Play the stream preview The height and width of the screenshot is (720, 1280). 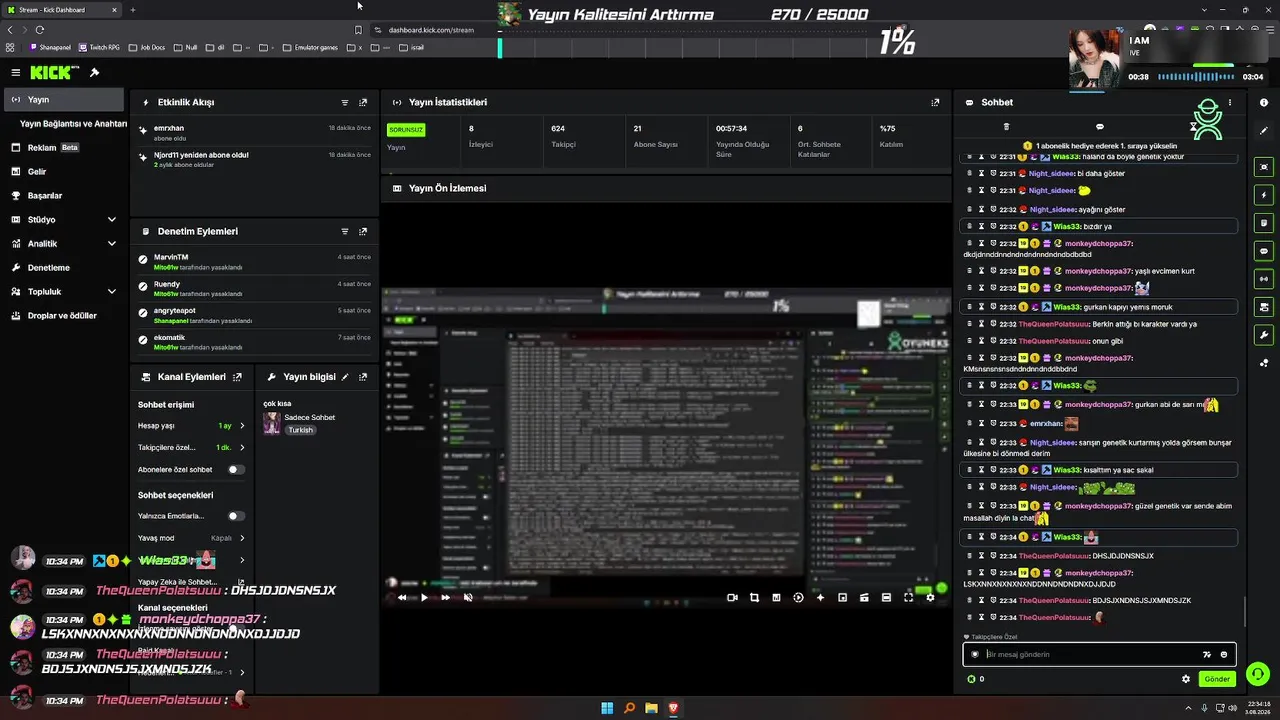[424, 597]
